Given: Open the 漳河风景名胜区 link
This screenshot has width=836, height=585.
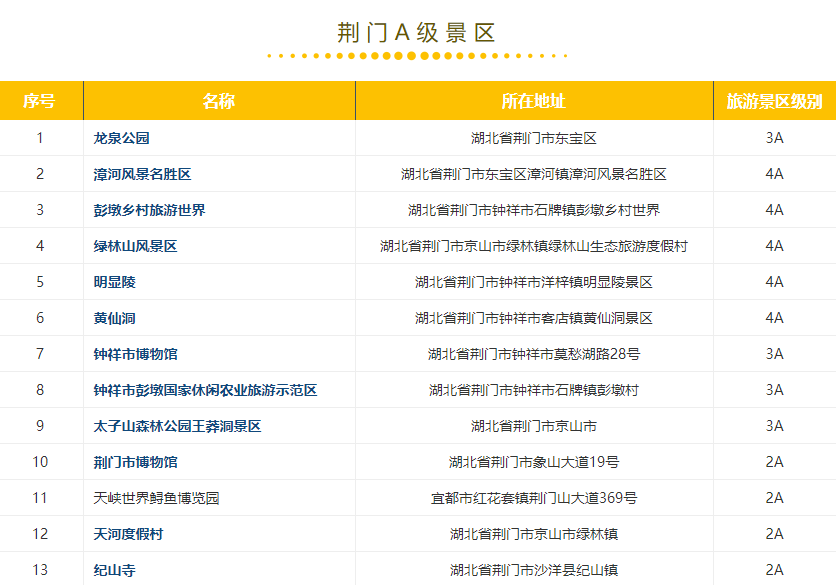Looking at the screenshot, I should click(142, 174).
